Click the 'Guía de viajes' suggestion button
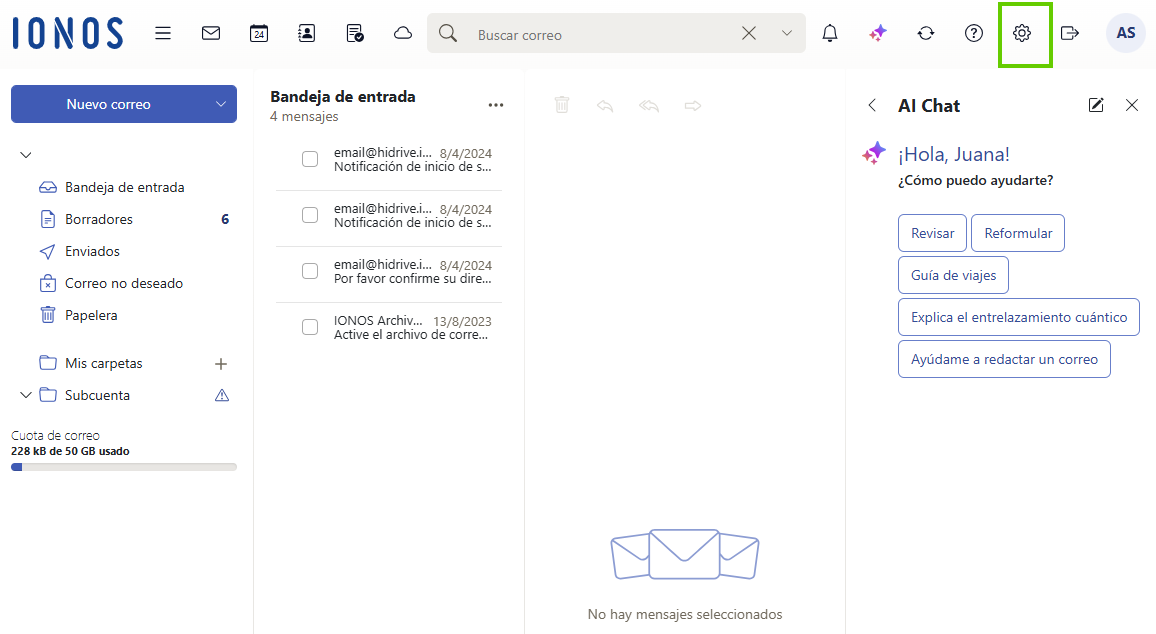Image resolution: width=1156 pixels, height=634 pixels. [953, 274]
